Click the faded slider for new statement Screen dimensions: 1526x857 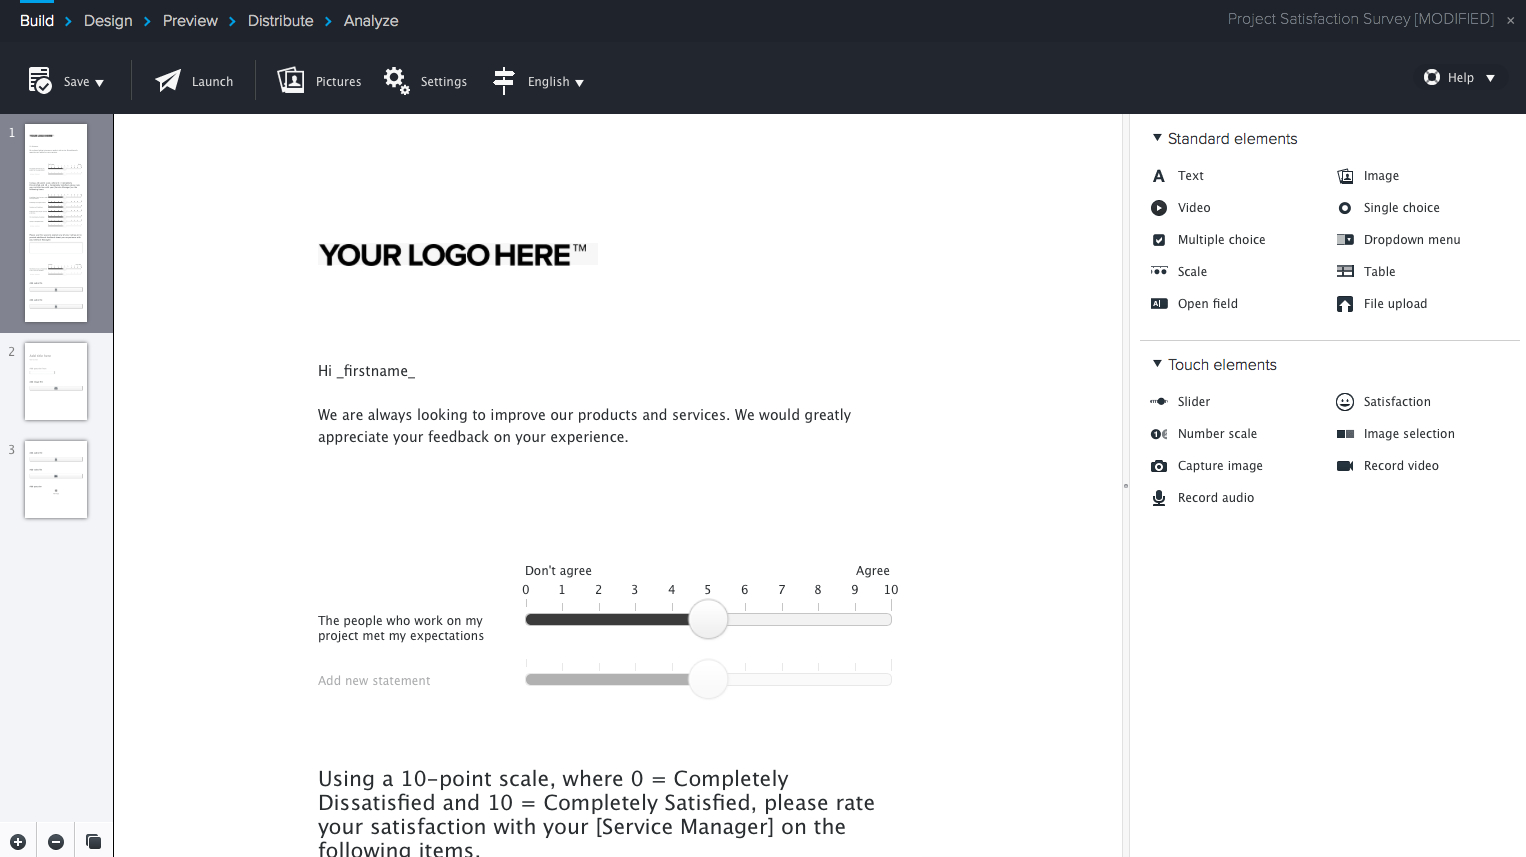pyautogui.click(x=708, y=679)
